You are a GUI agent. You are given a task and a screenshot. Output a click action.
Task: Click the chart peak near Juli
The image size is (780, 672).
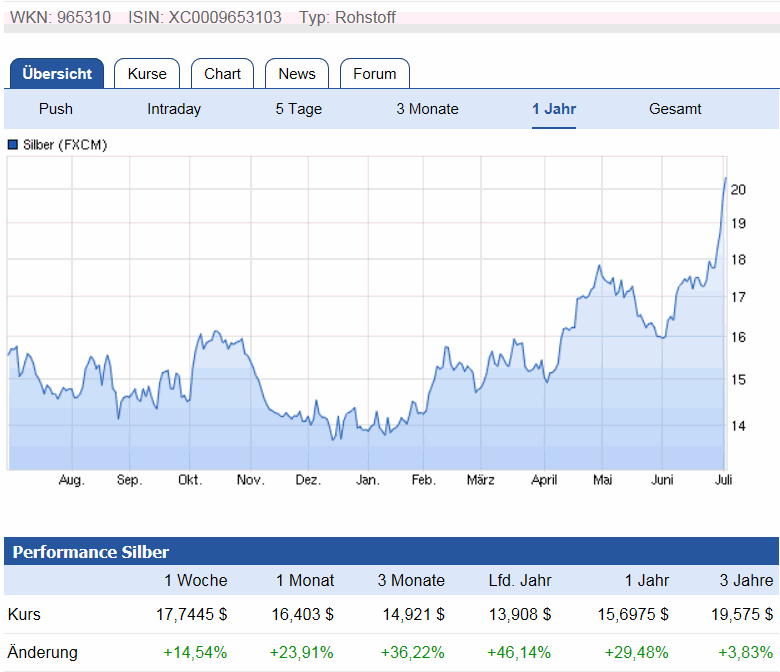[x=725, y=179]
